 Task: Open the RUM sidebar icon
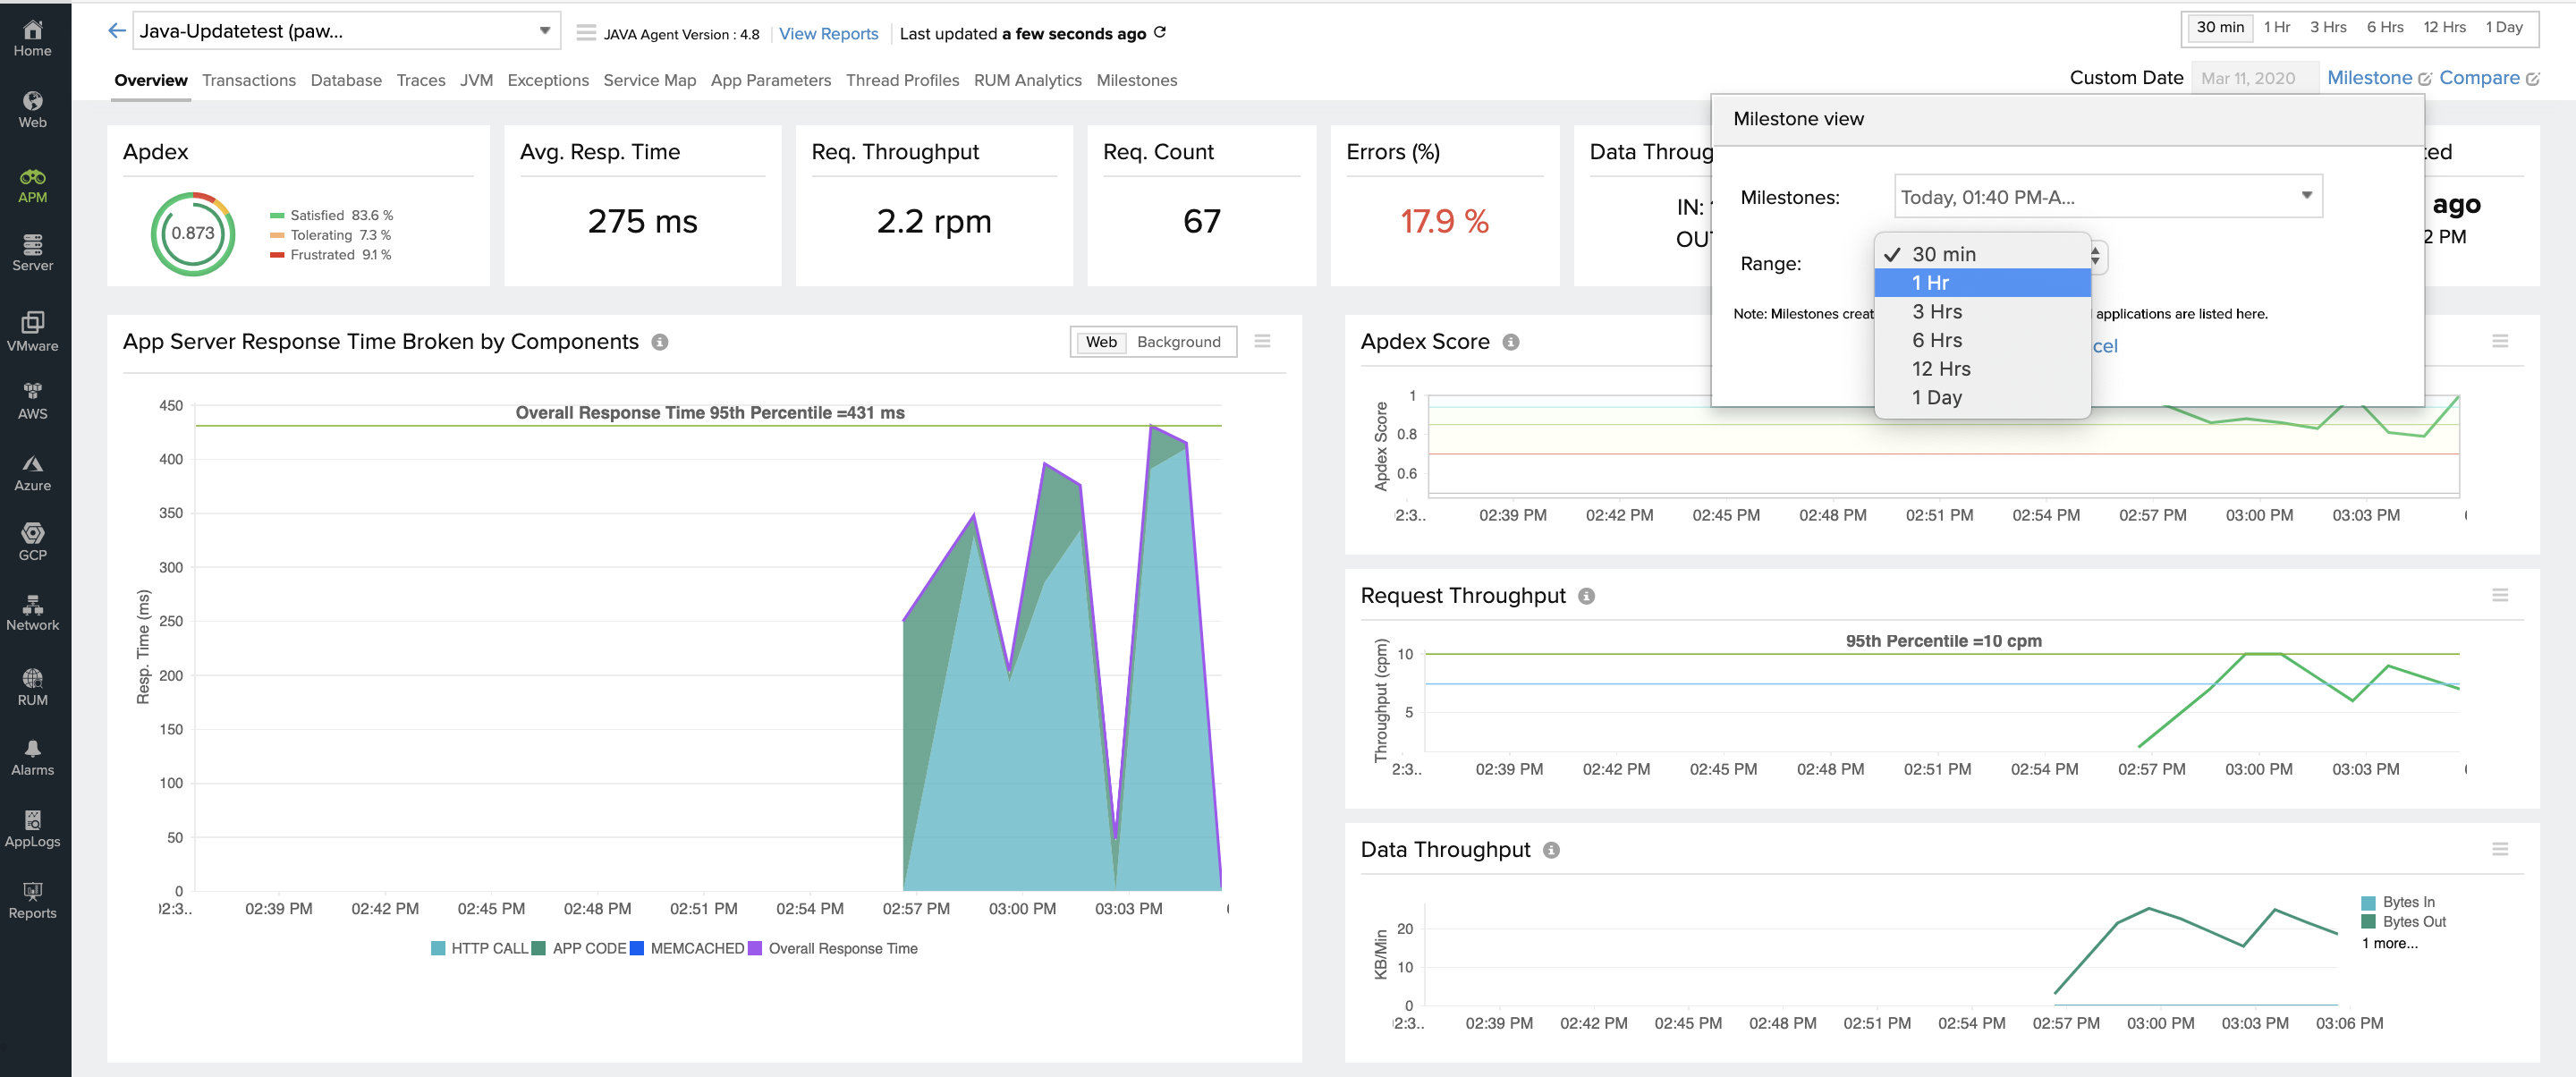(x=32, y=686)
